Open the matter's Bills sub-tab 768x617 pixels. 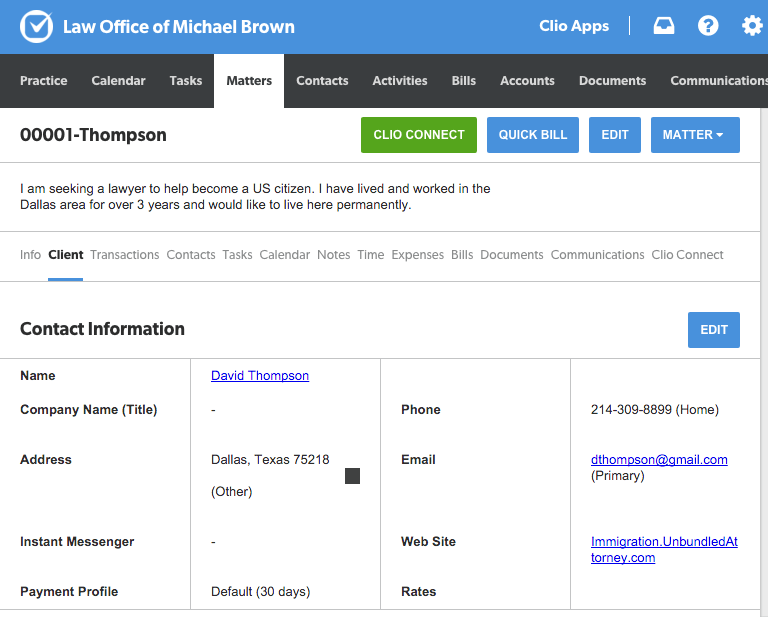(462, 255)
